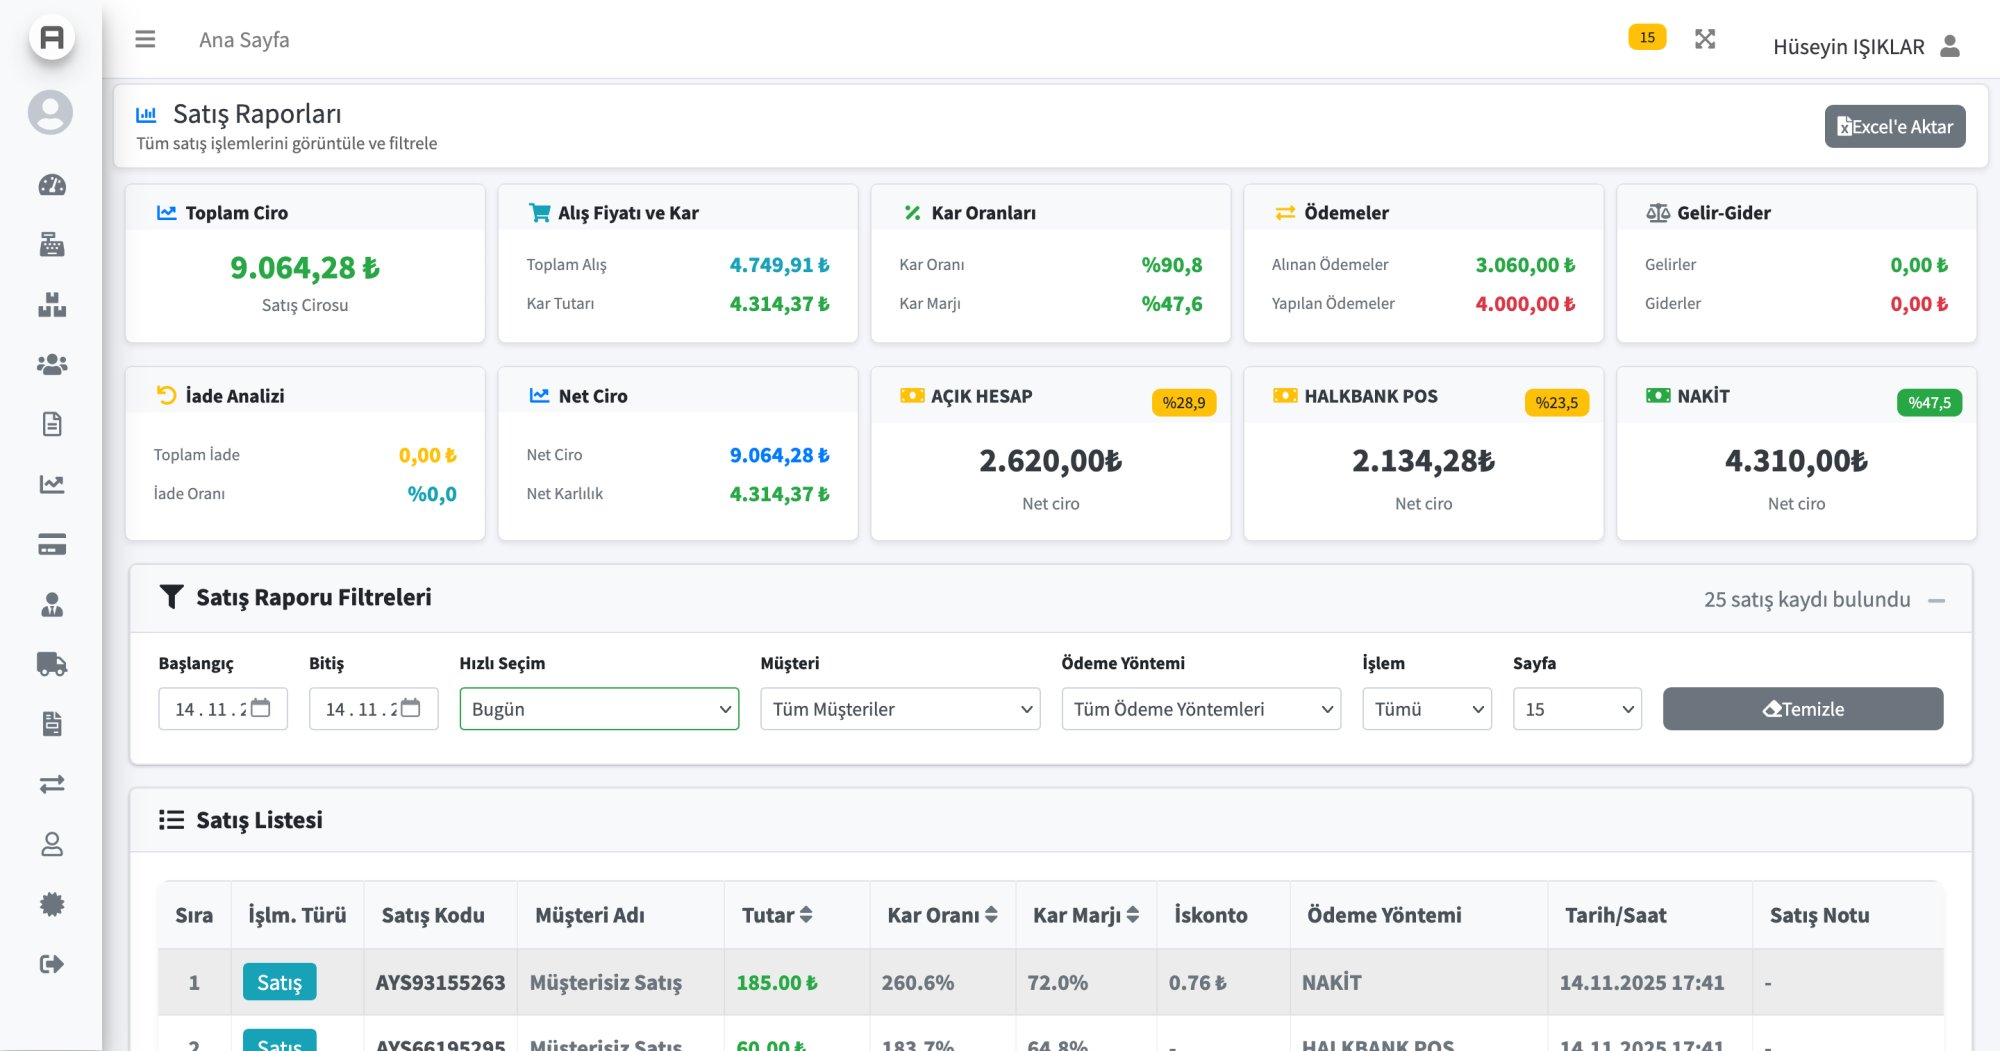Viewport: 2000px width, 1051px height.
Task: Open the customers group icon in sidebar
Action: tap(52, 365)
